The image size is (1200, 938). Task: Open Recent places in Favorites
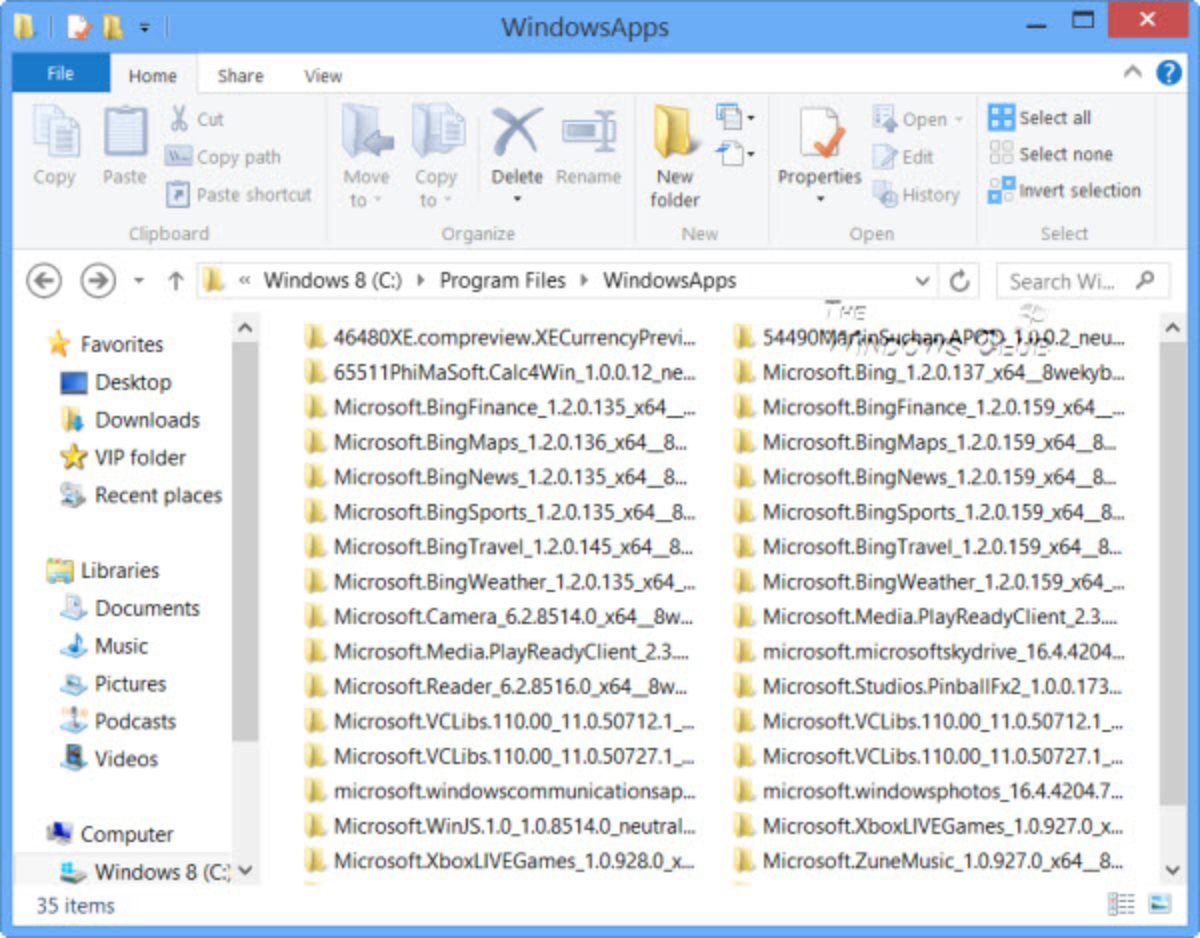(x=141, y=495)
